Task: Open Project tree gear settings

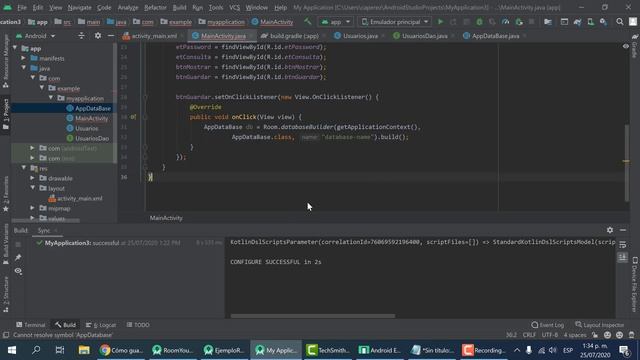Action: 98,36
